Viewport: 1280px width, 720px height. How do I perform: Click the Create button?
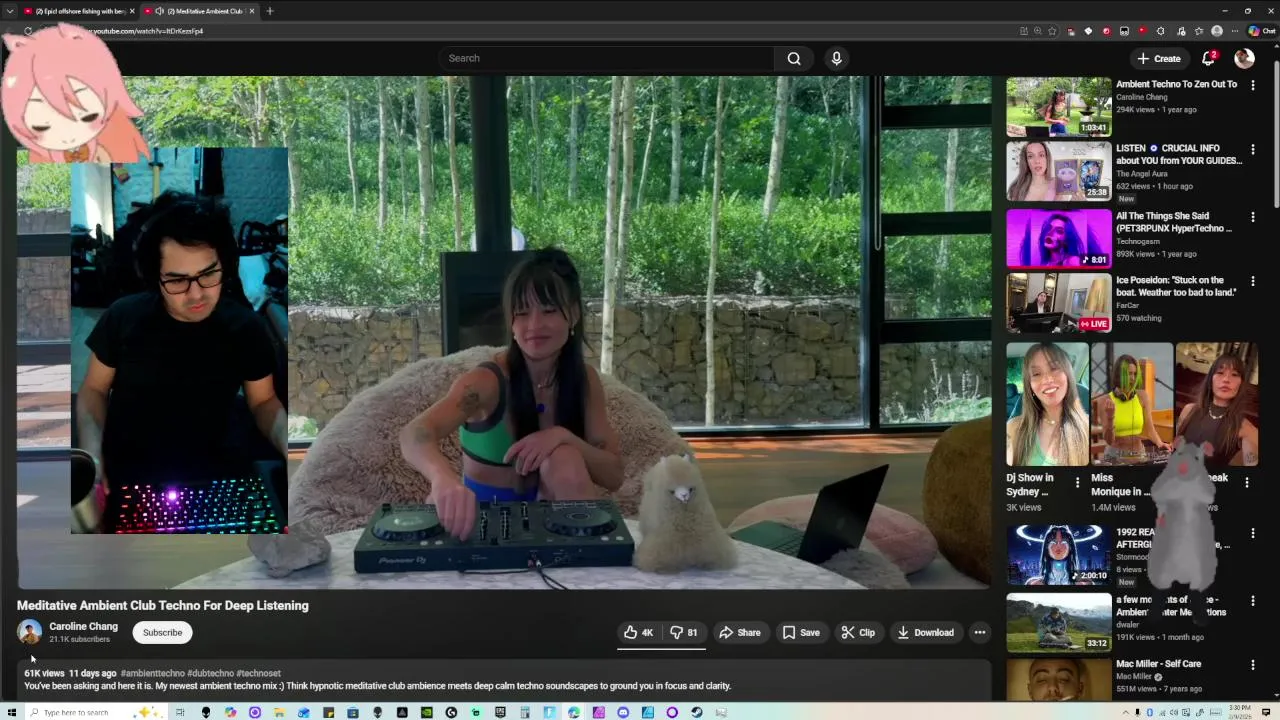coord(1159,58)
